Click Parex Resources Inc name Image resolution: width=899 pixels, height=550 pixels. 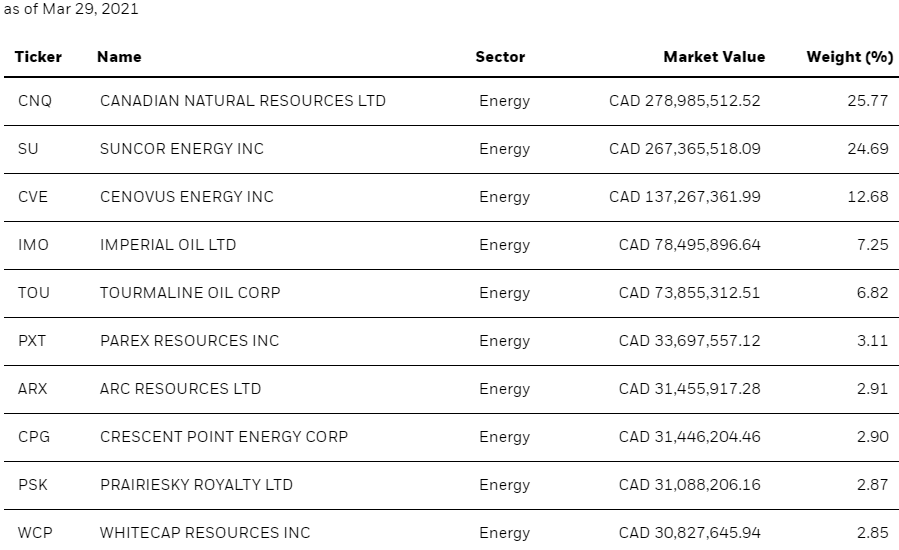[189, 341]
